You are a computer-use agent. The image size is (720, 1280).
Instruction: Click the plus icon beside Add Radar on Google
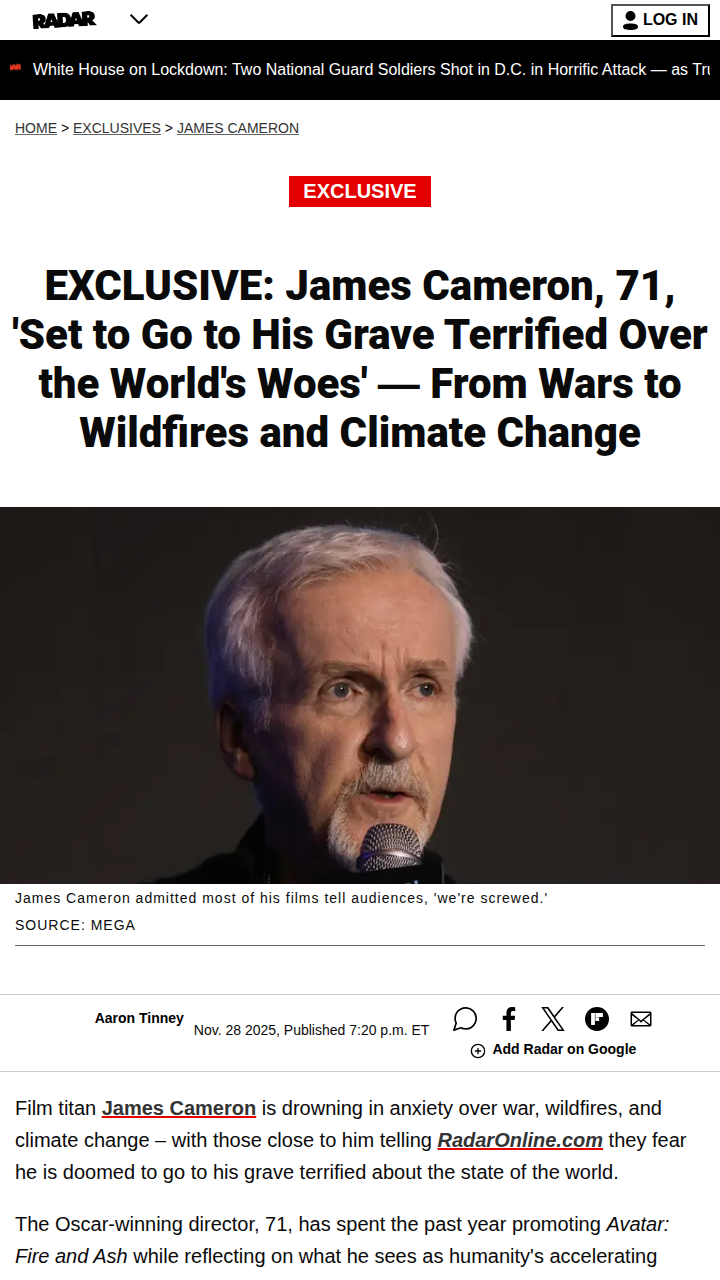pos(478,1050)
